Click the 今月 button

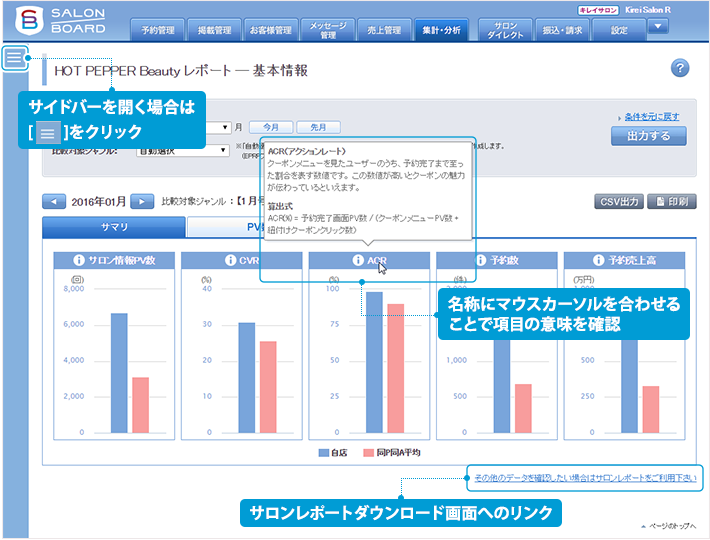(277, 127)
